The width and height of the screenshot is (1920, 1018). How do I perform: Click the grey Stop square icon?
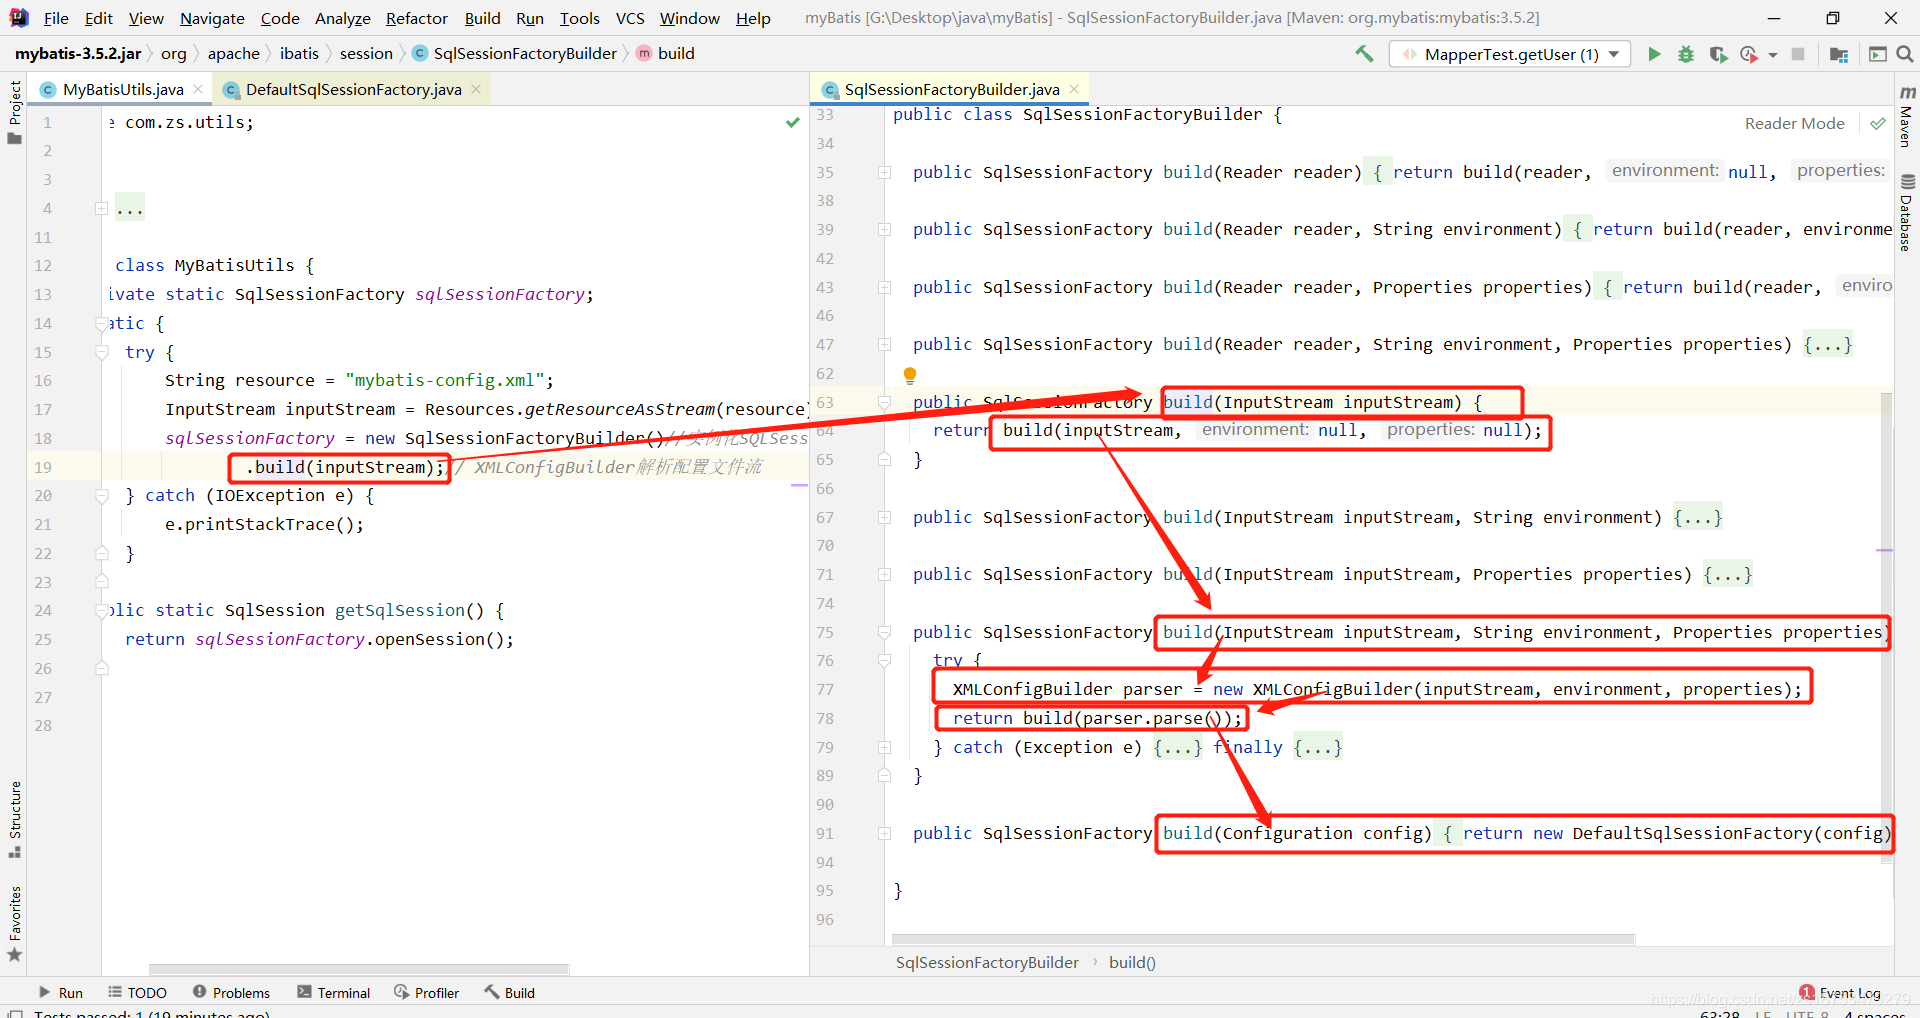1798,54
